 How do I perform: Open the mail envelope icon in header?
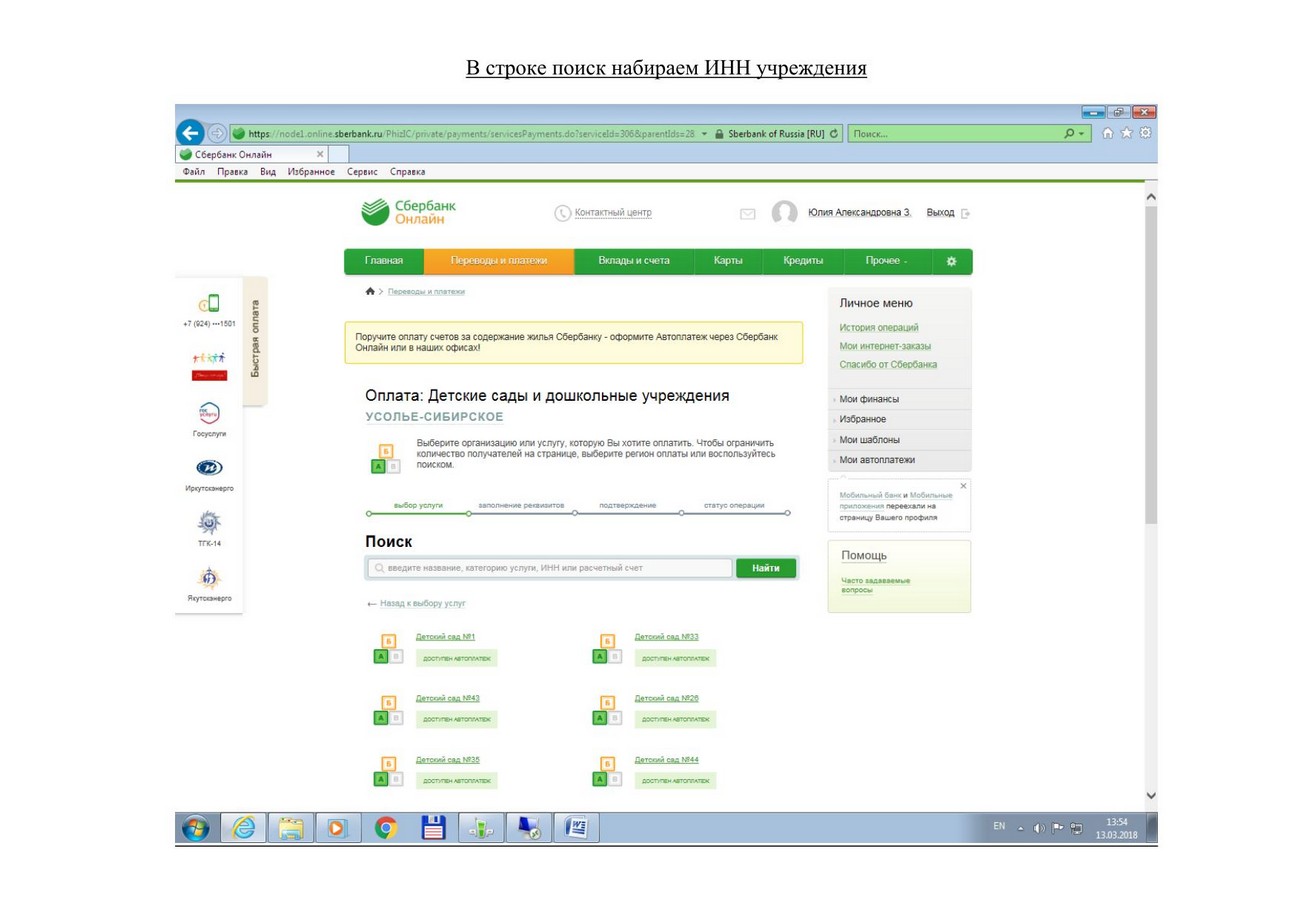pyautogui.click(x=747, y=213)
